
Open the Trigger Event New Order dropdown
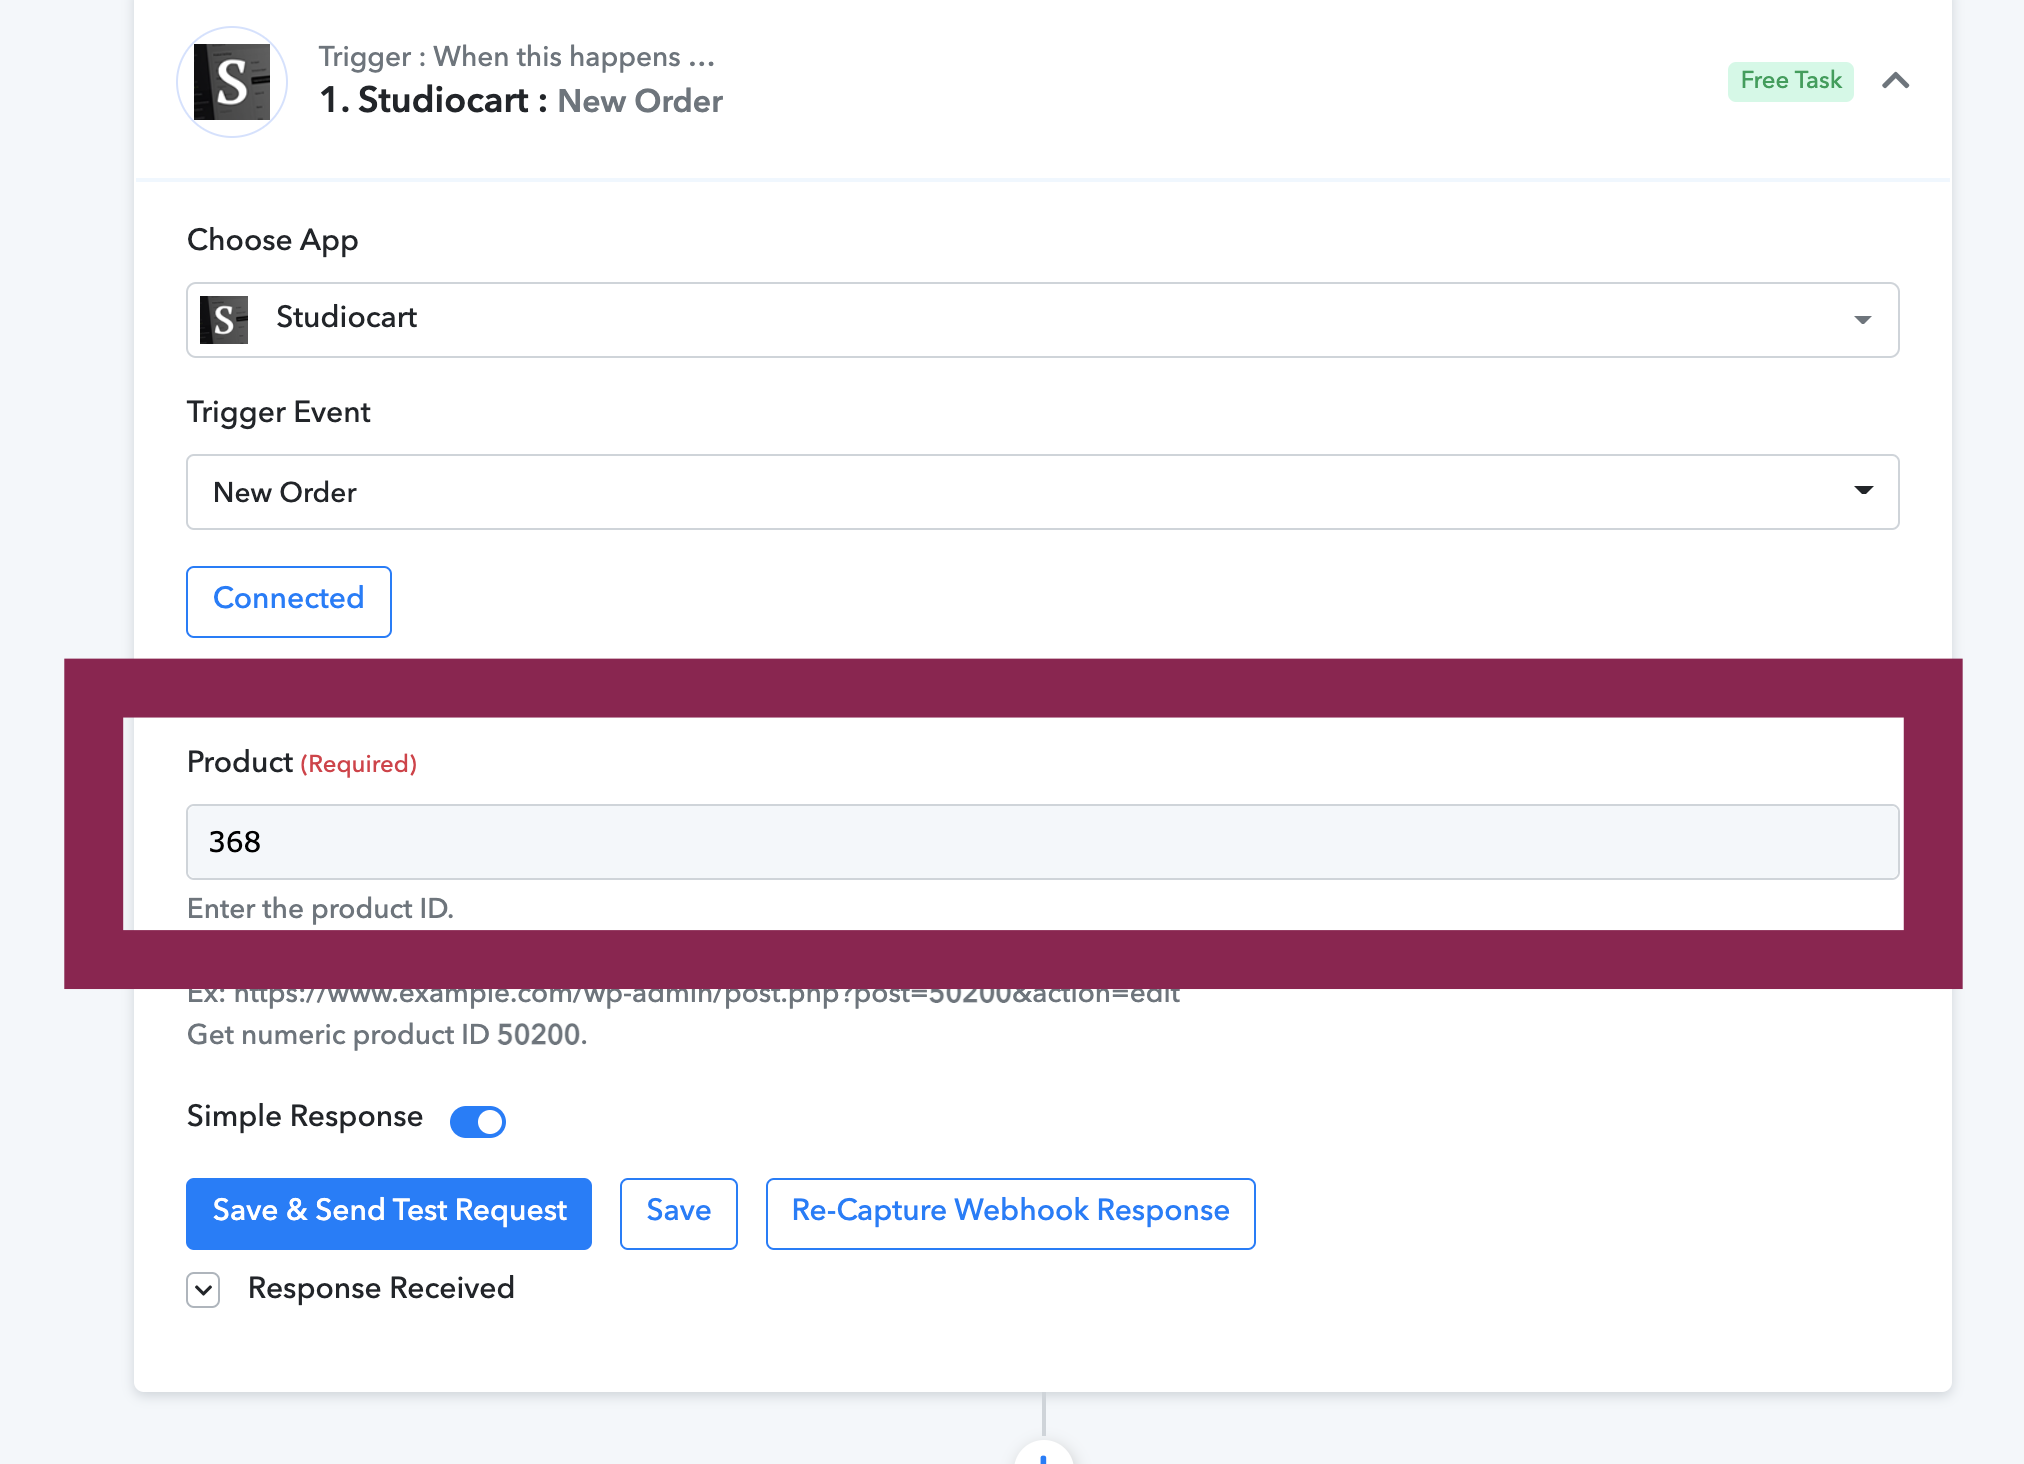tap(1042, 492)
